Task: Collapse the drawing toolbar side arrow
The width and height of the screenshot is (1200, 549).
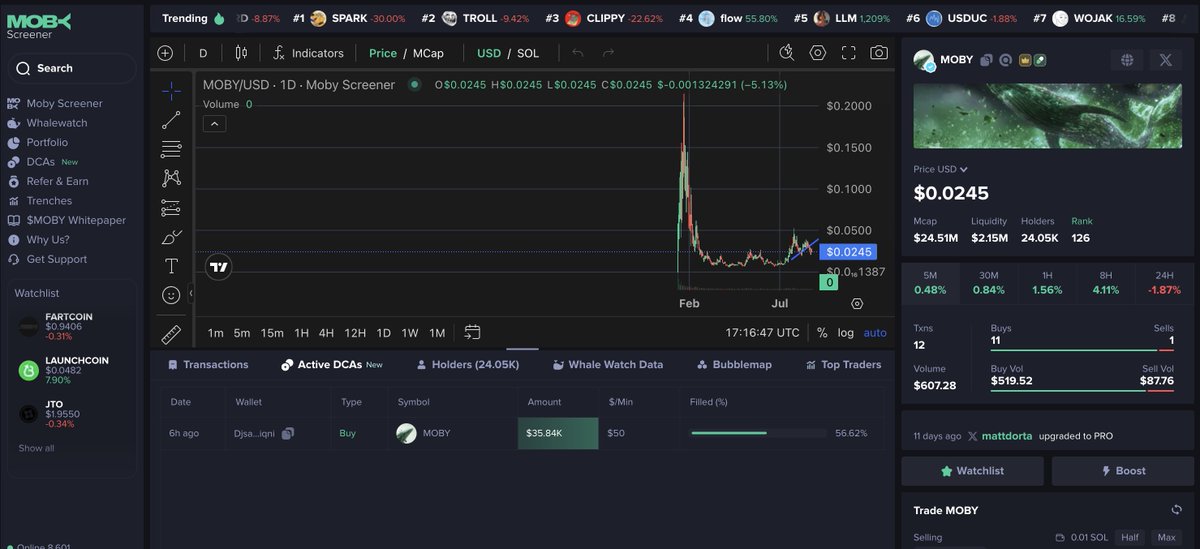Action: tap(190, 293)
